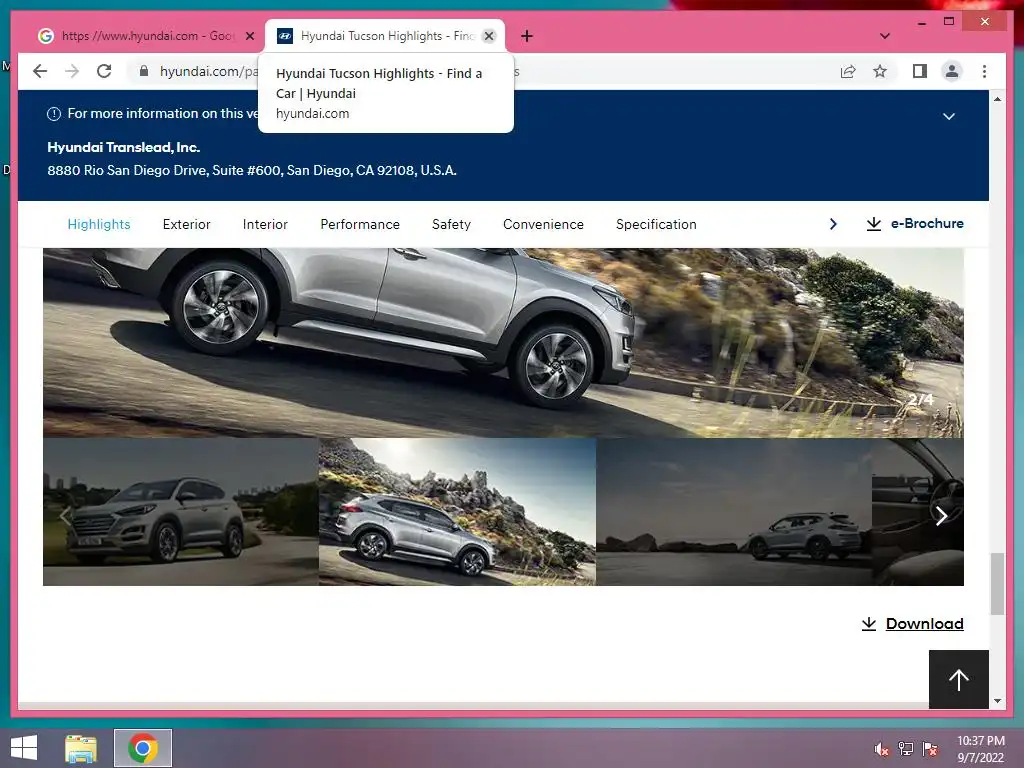Click the Action Center flag icon
This screenshot has height=768, width=1024.
point(930,749)
